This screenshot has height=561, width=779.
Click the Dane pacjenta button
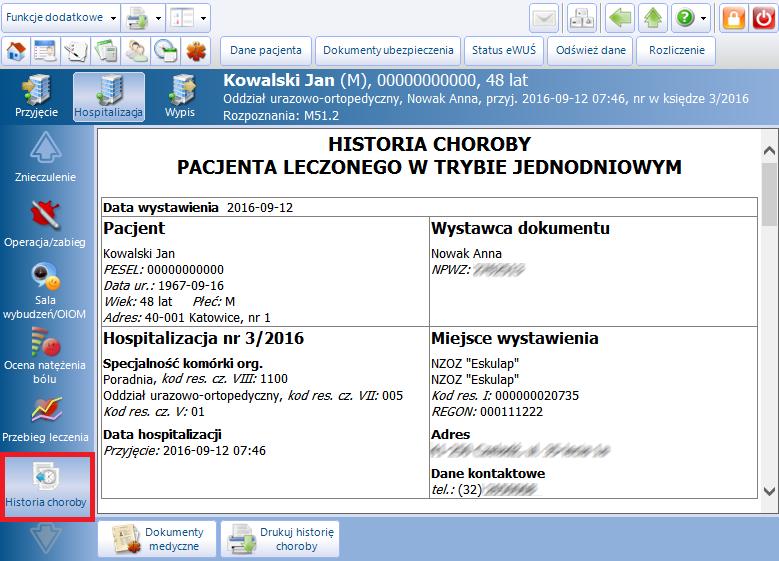pyautogui.click(x=266, y=51)
